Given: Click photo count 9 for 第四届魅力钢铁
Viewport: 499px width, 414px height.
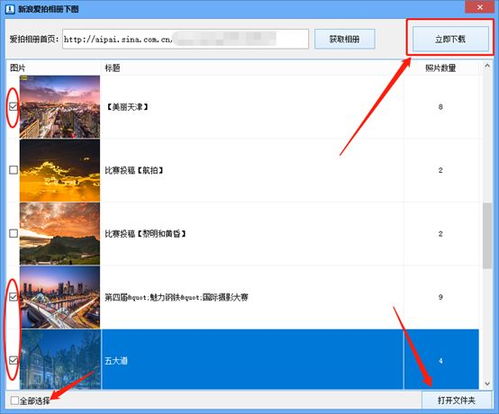Looking at the screenshot, I should pos(440,297).
